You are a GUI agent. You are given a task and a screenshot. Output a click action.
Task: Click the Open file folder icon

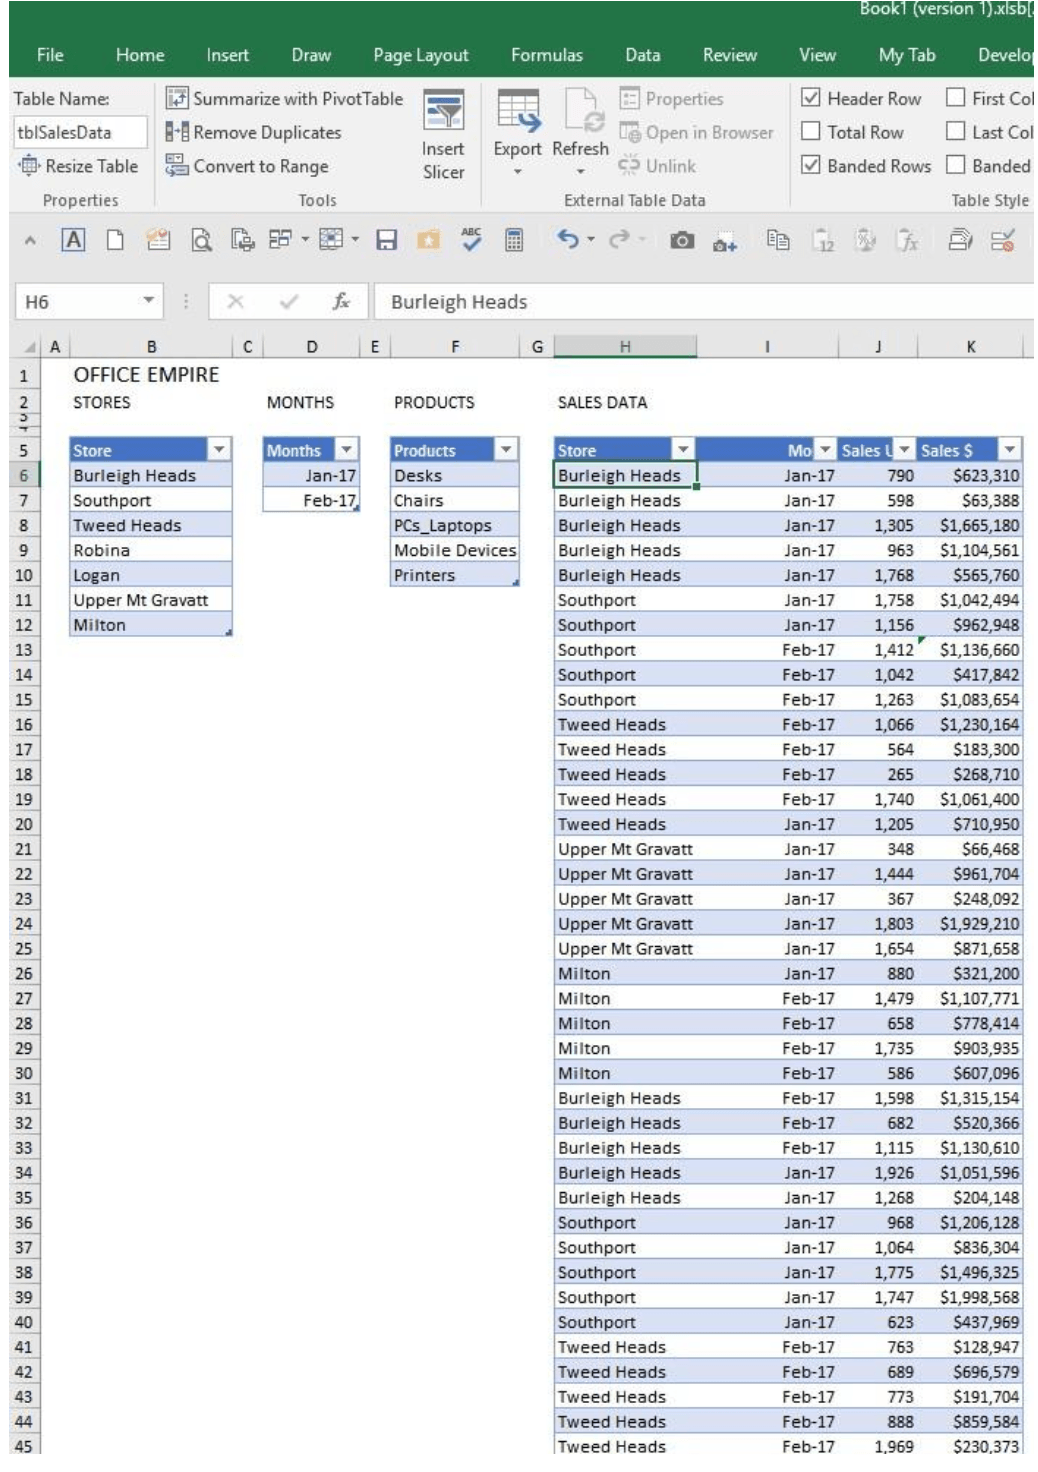click(x=158, y=240)
